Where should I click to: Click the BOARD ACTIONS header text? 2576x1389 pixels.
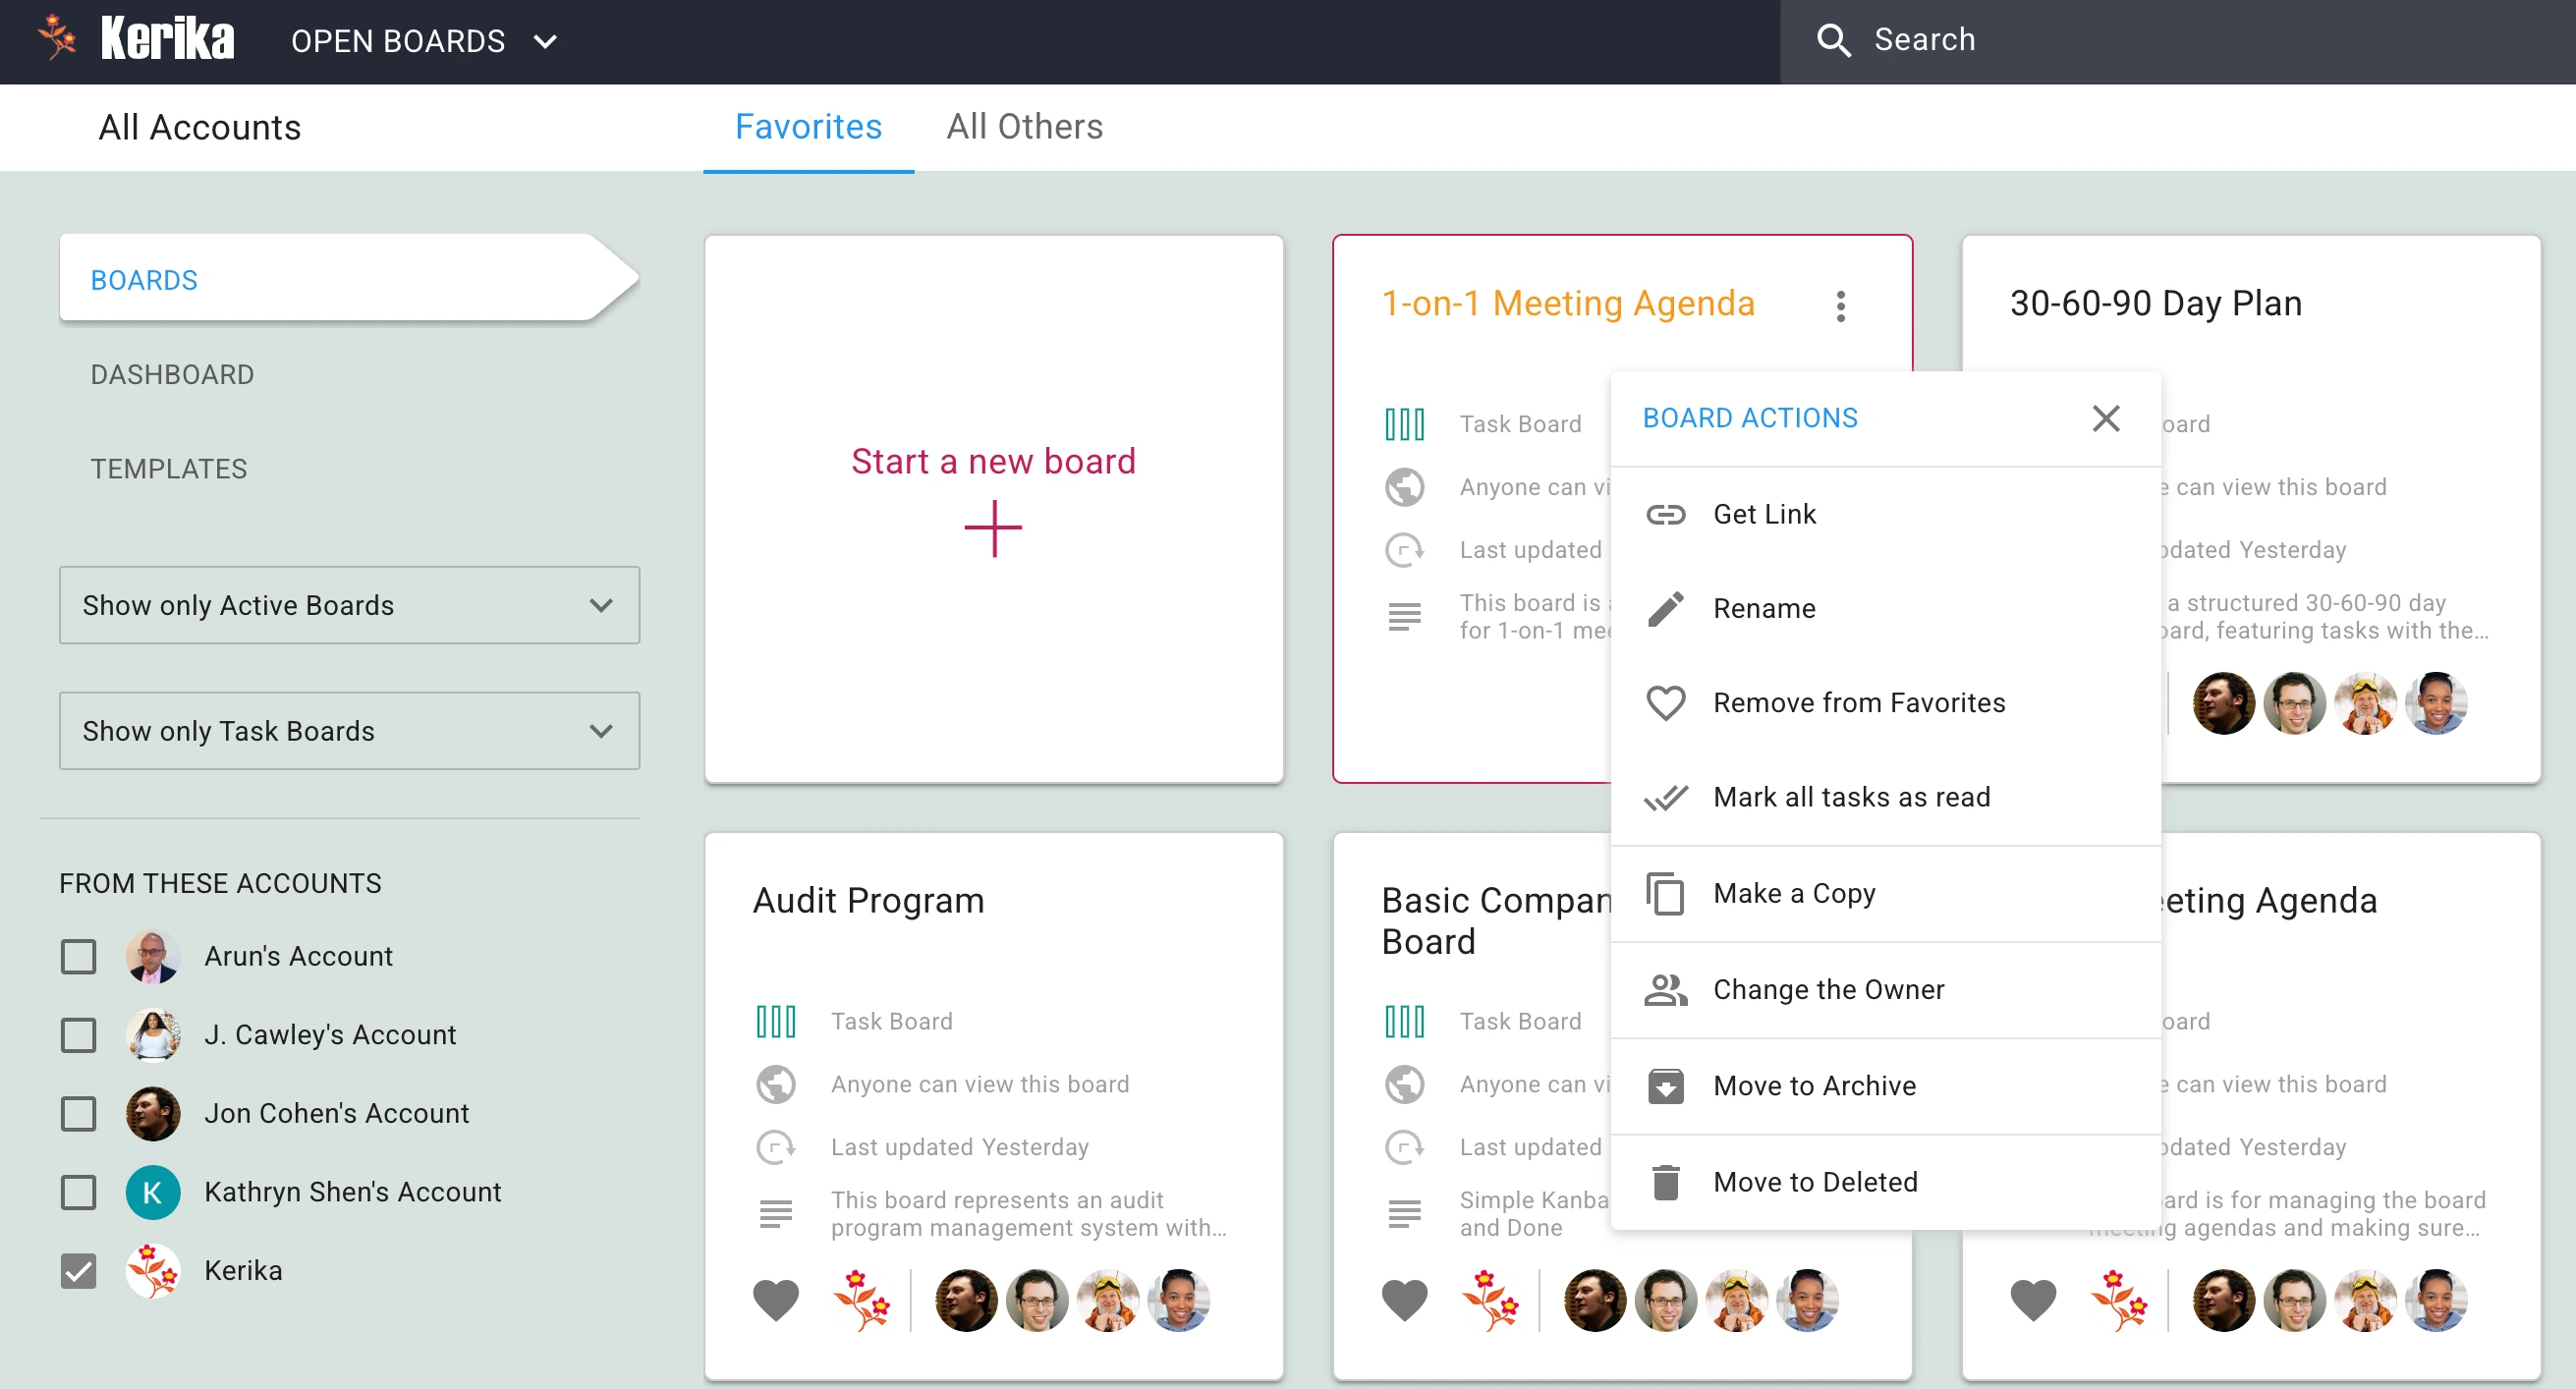tap(1750, 418)
